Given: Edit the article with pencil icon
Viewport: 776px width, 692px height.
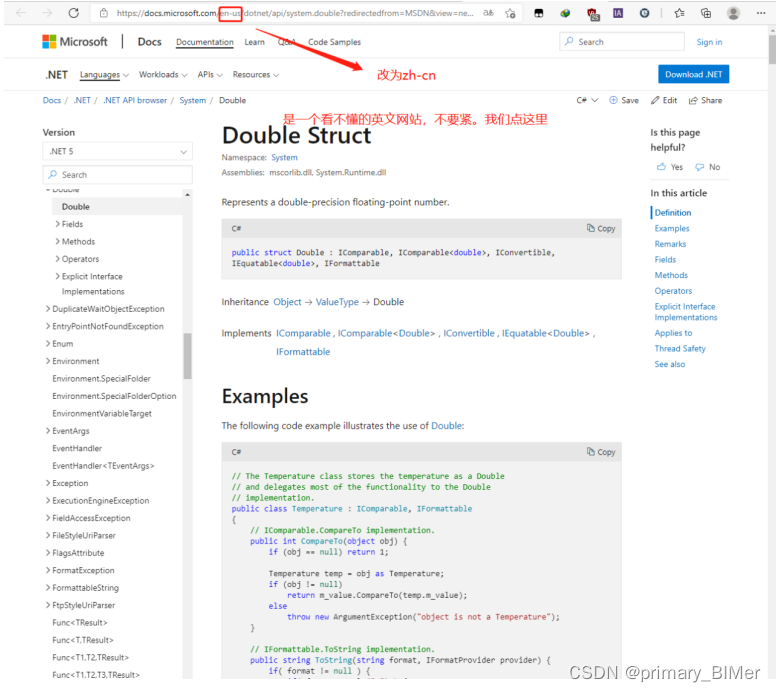Looking at the screenshot, I should [664, 100].
